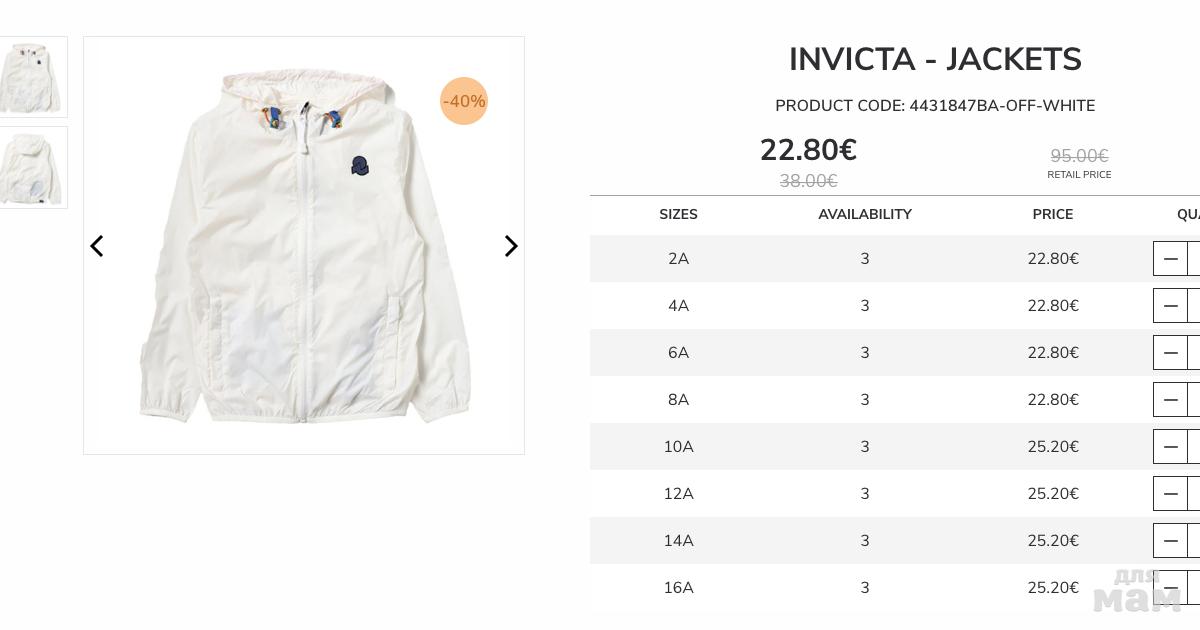
Task: Decrease quantity for size 12A
Action: click(x=1170, y=494)
